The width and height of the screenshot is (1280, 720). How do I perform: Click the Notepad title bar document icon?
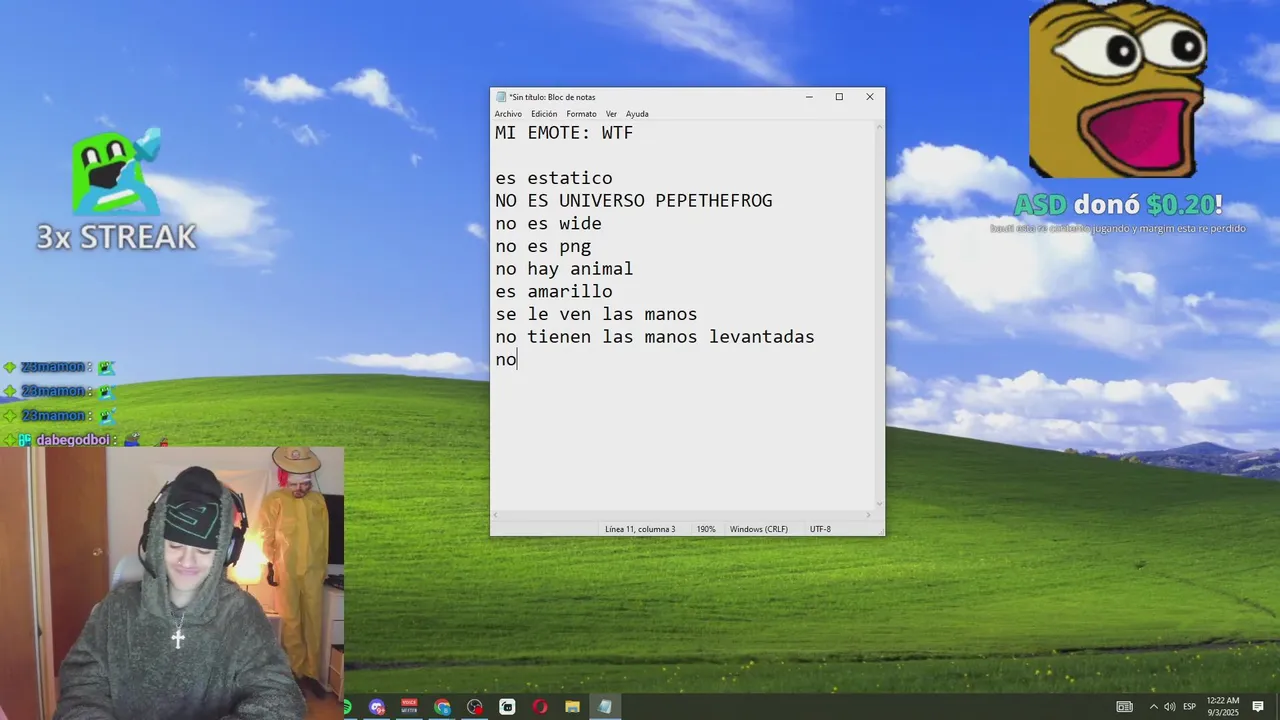pyautogui.click(x=501, y=97)
